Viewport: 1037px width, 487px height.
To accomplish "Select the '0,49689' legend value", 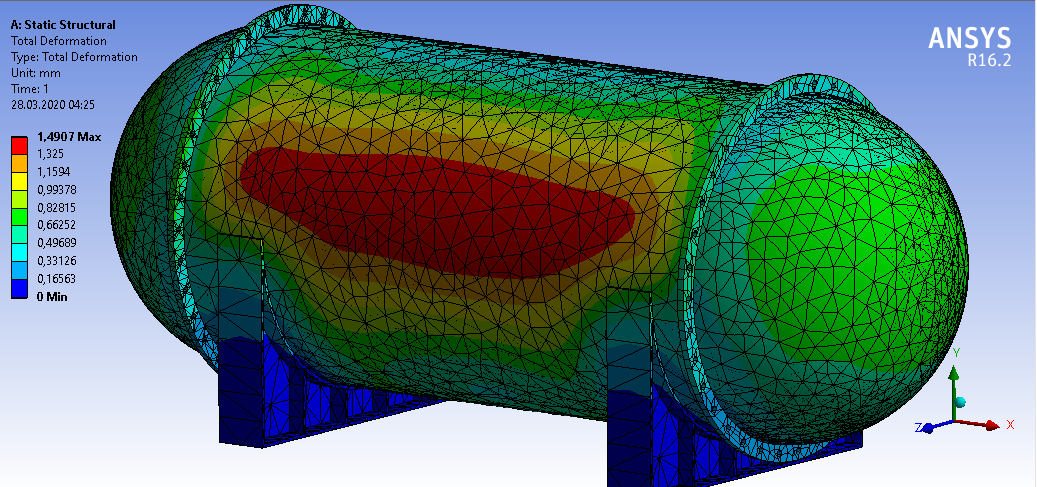I will 56,244.
